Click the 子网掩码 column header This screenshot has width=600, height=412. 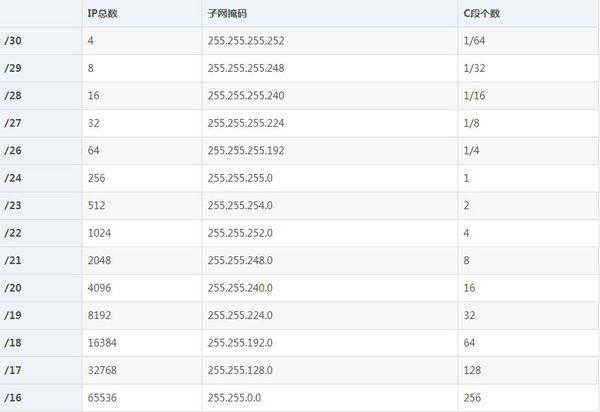click(227, 13)
